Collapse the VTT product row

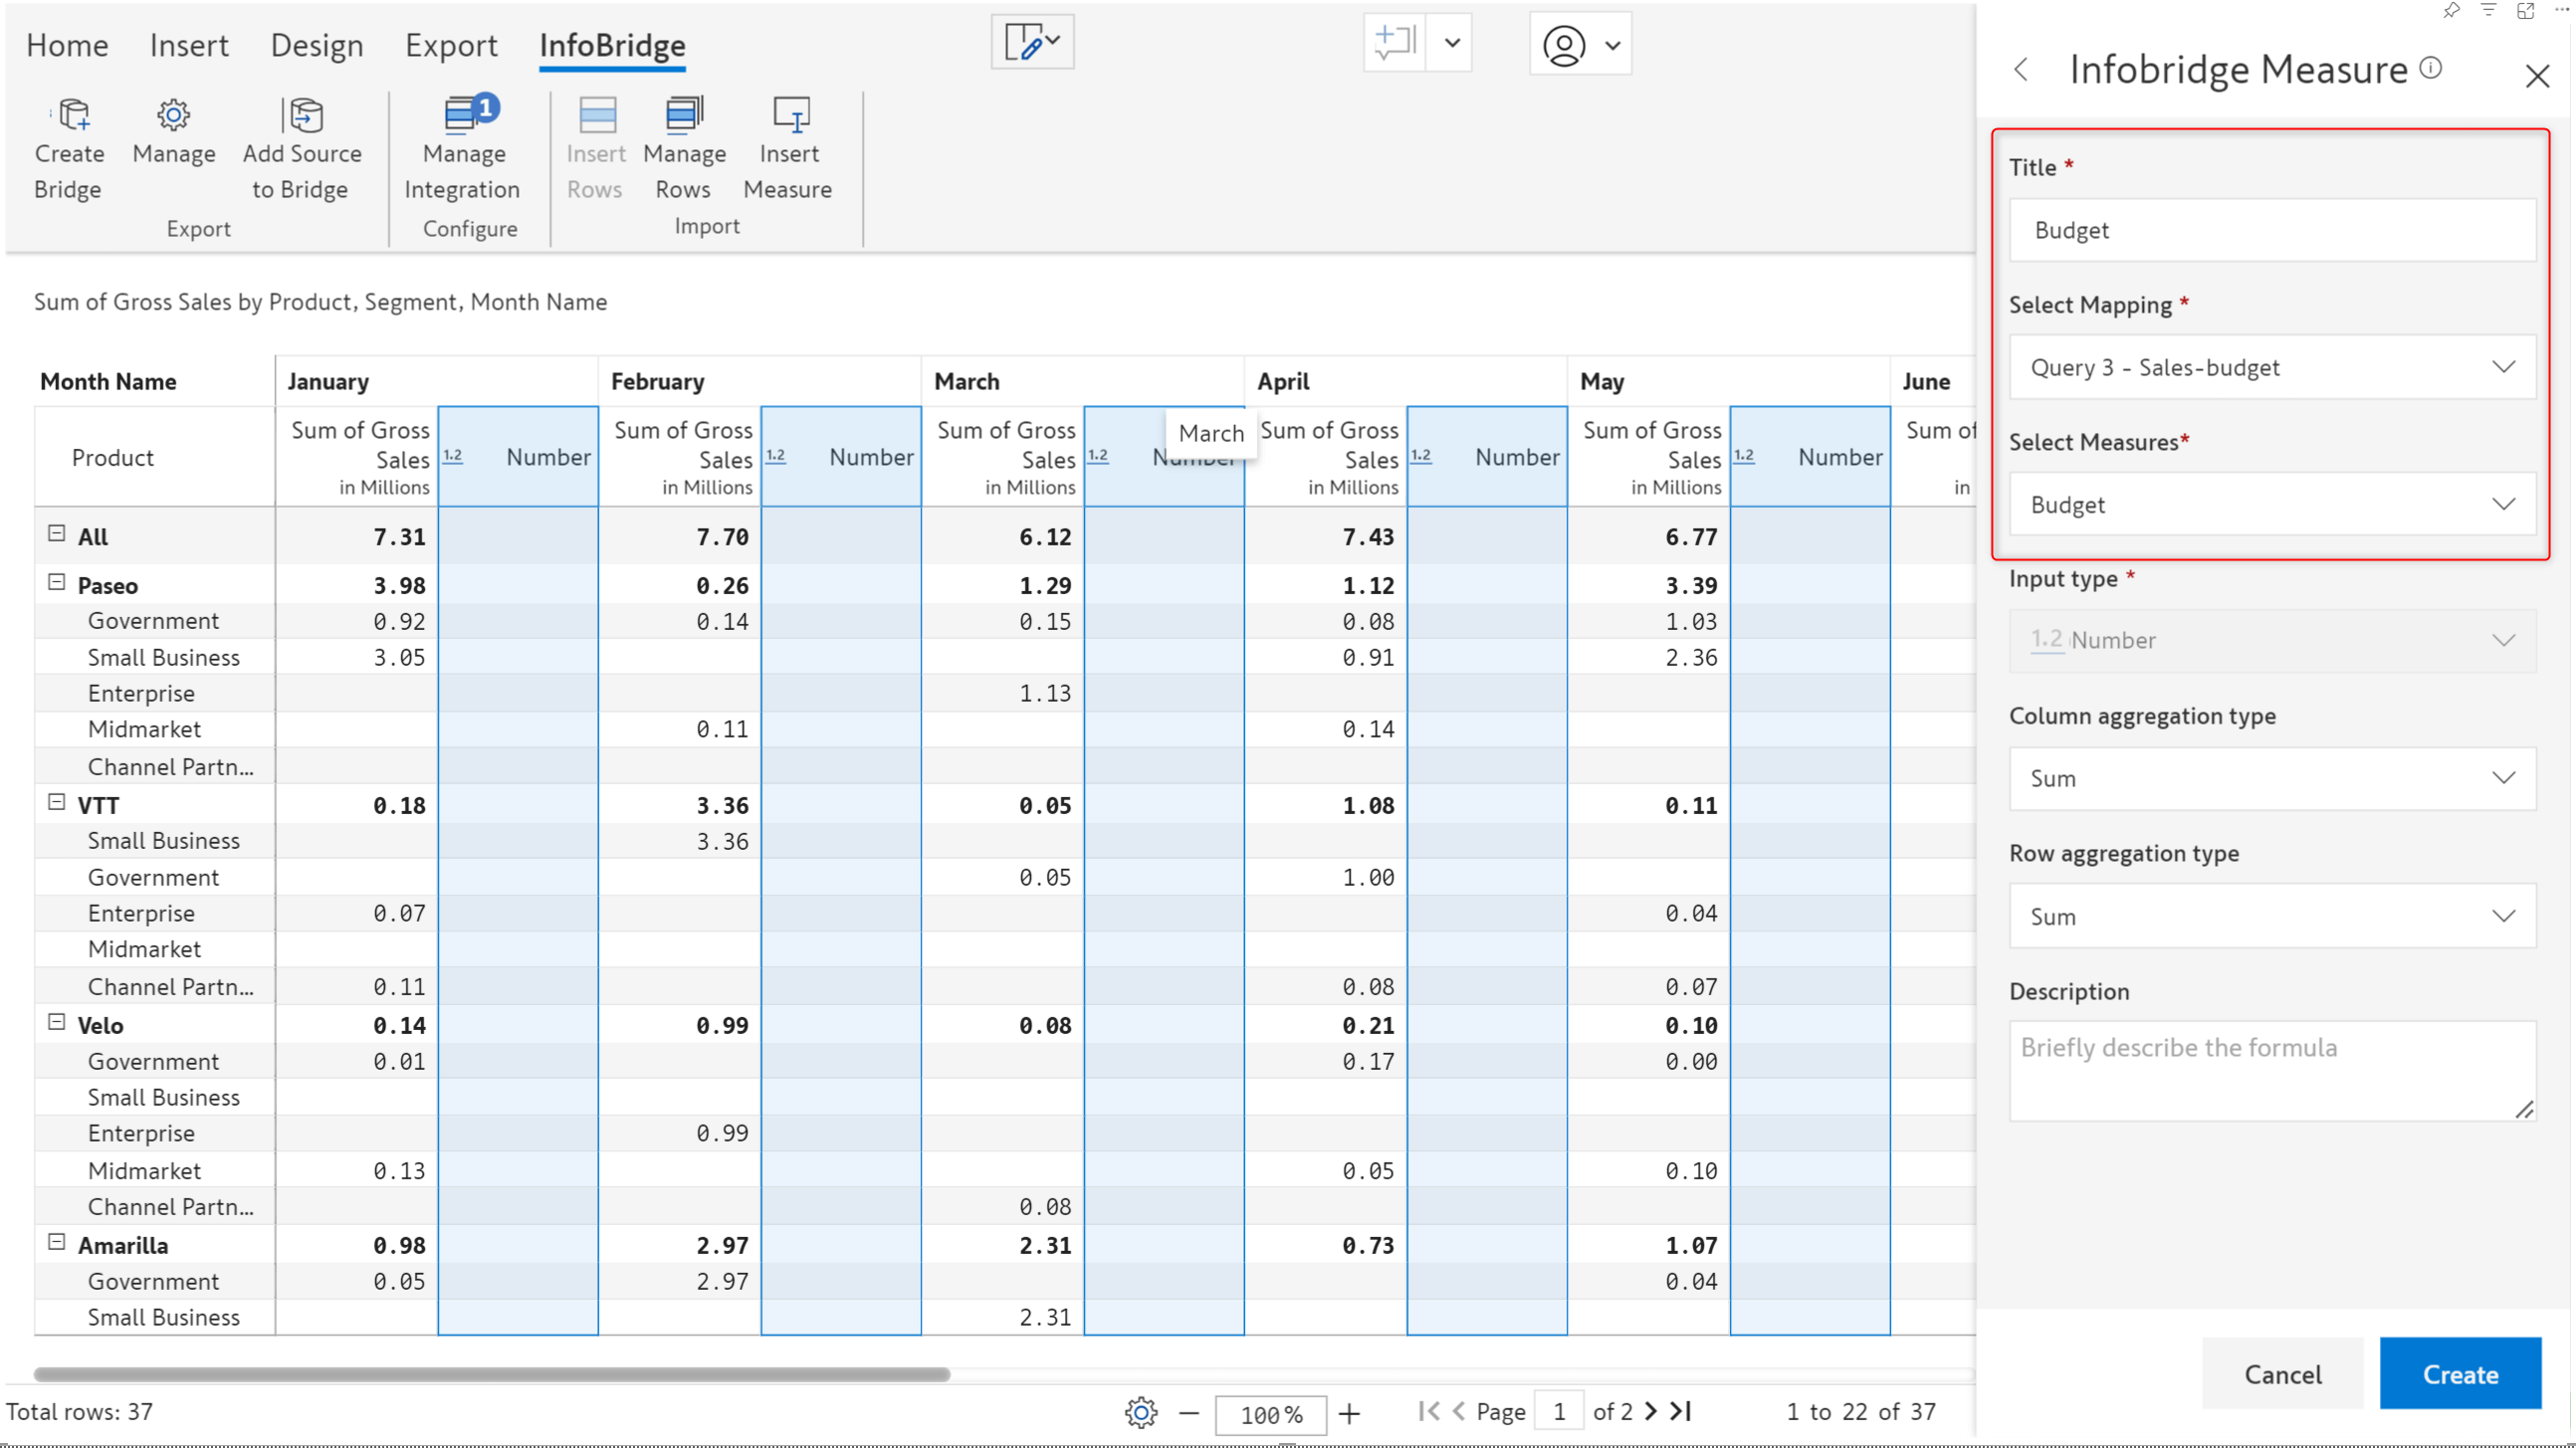[x=53, y=803]
